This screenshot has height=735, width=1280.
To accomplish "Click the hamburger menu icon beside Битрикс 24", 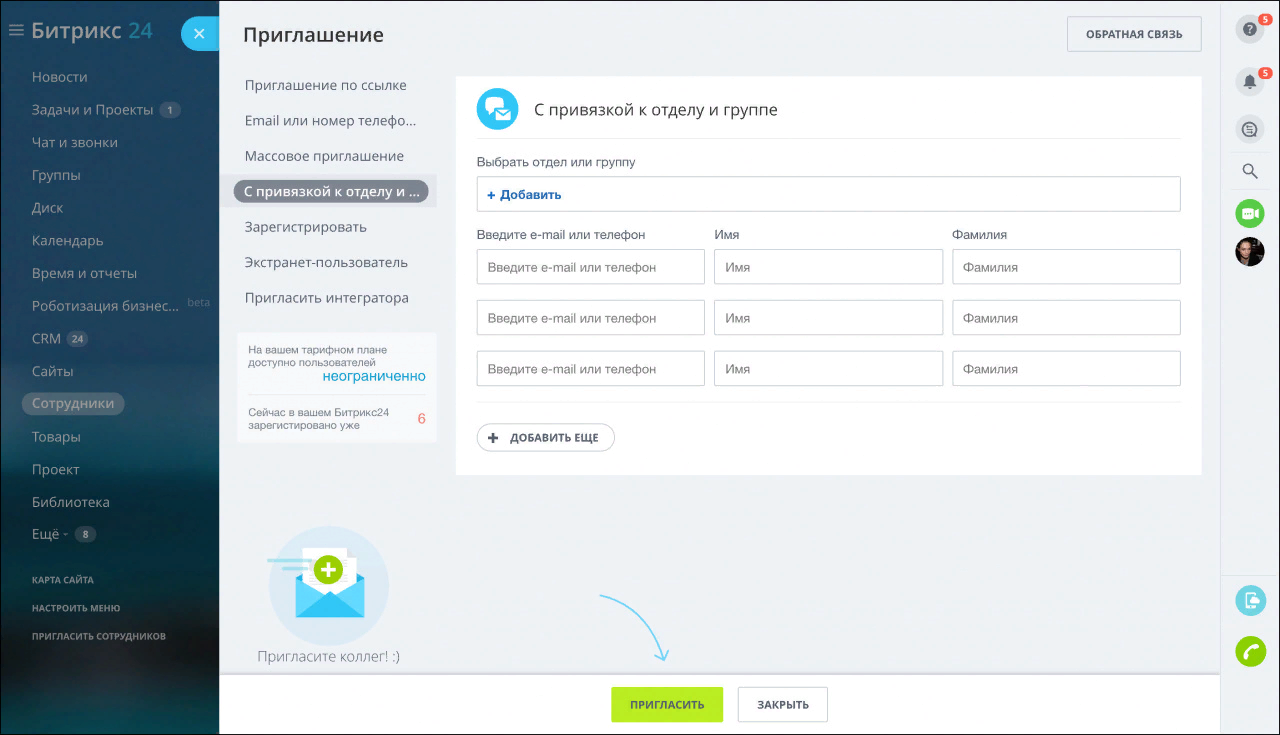I will 16,31.
